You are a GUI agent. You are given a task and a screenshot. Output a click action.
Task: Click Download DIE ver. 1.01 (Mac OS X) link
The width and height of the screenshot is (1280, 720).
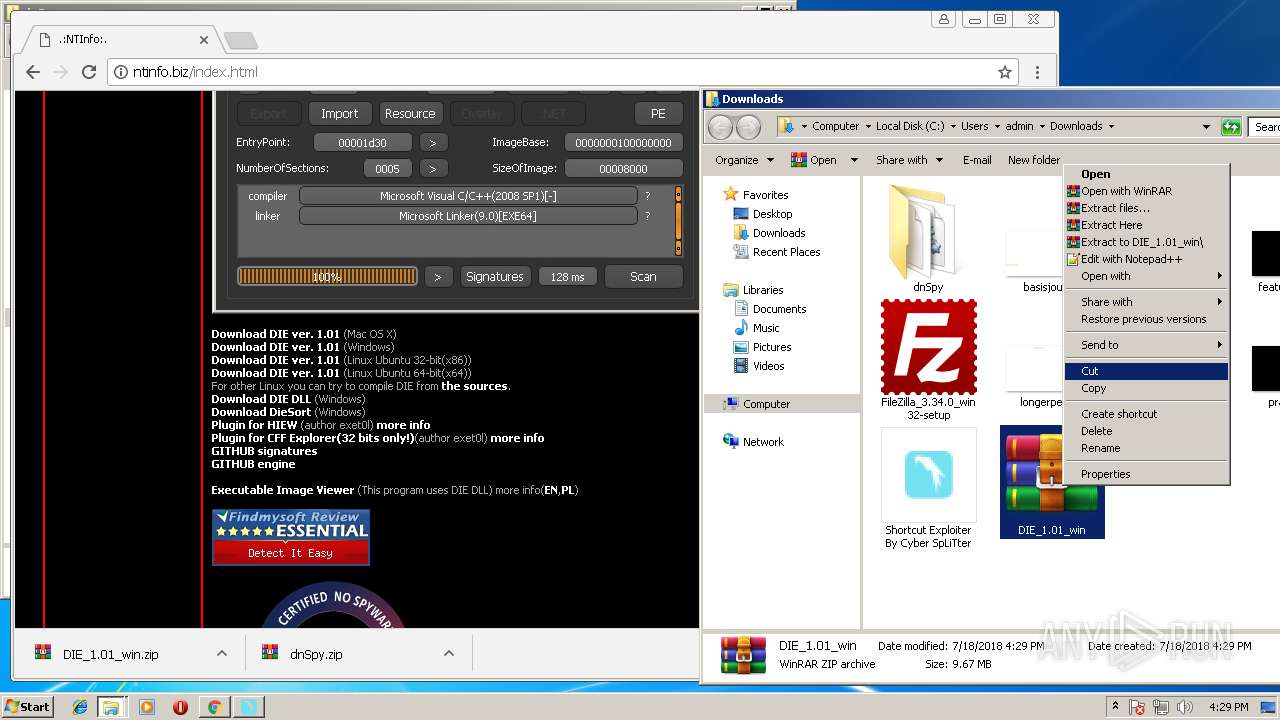pyautogui.click(x=276, y=334)
